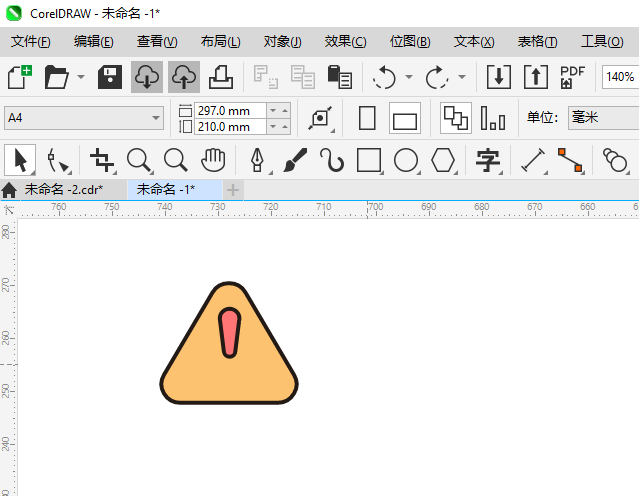Select the Connector tool
639x496 pixels.
coord(570,160)
